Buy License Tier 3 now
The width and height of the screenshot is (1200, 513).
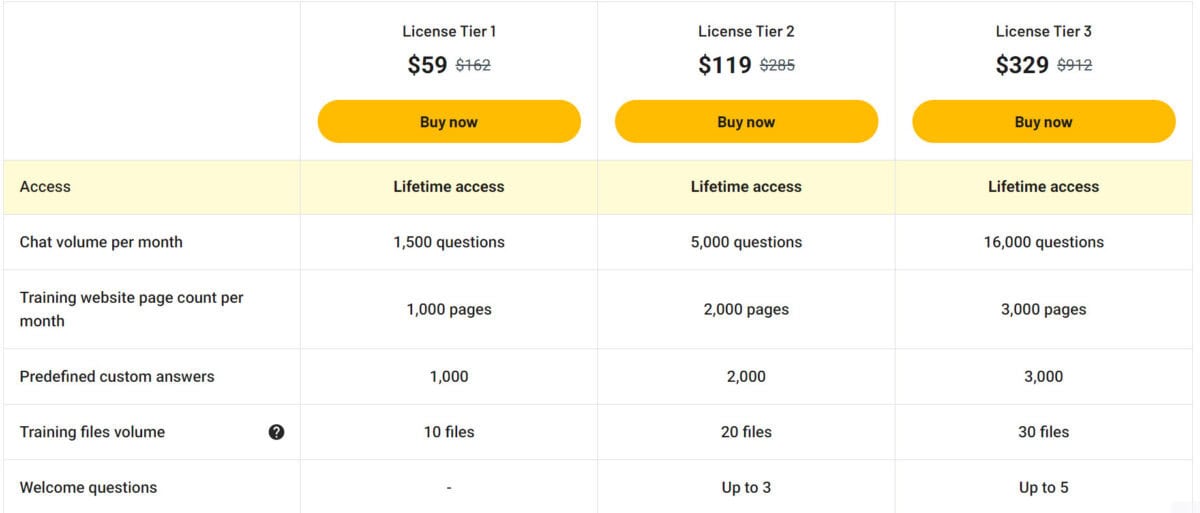tap(1043, 122)
